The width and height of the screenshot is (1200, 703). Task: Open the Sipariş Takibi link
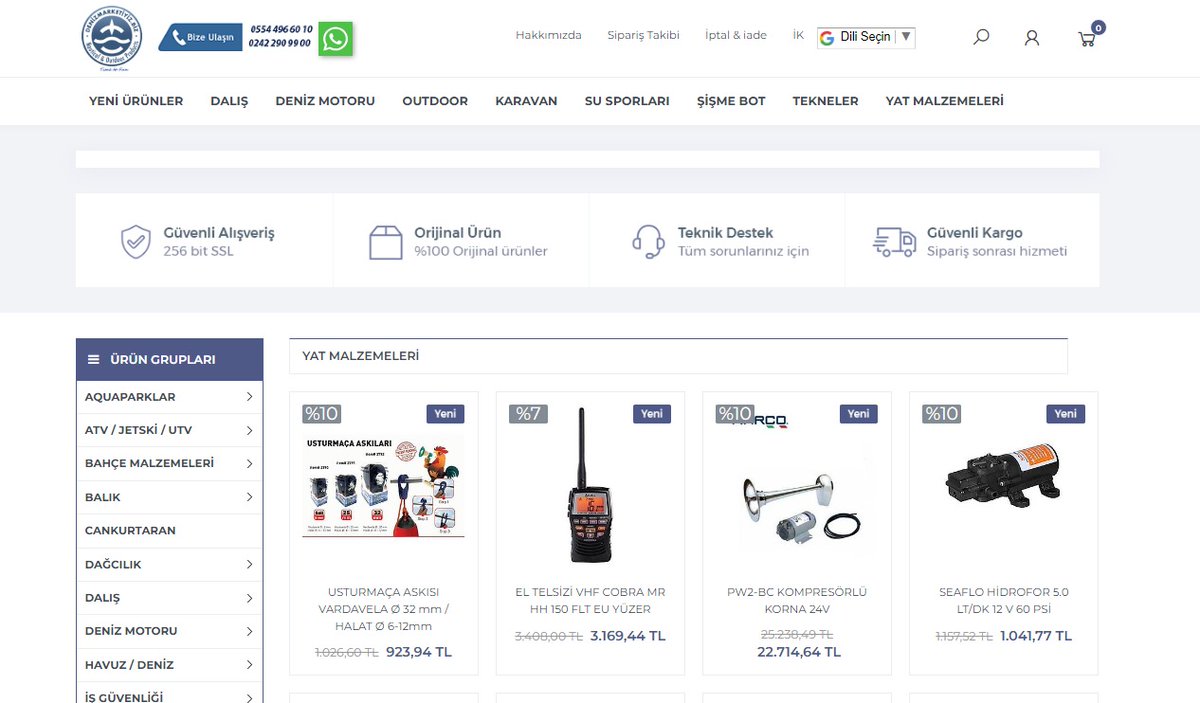(643, 35)
